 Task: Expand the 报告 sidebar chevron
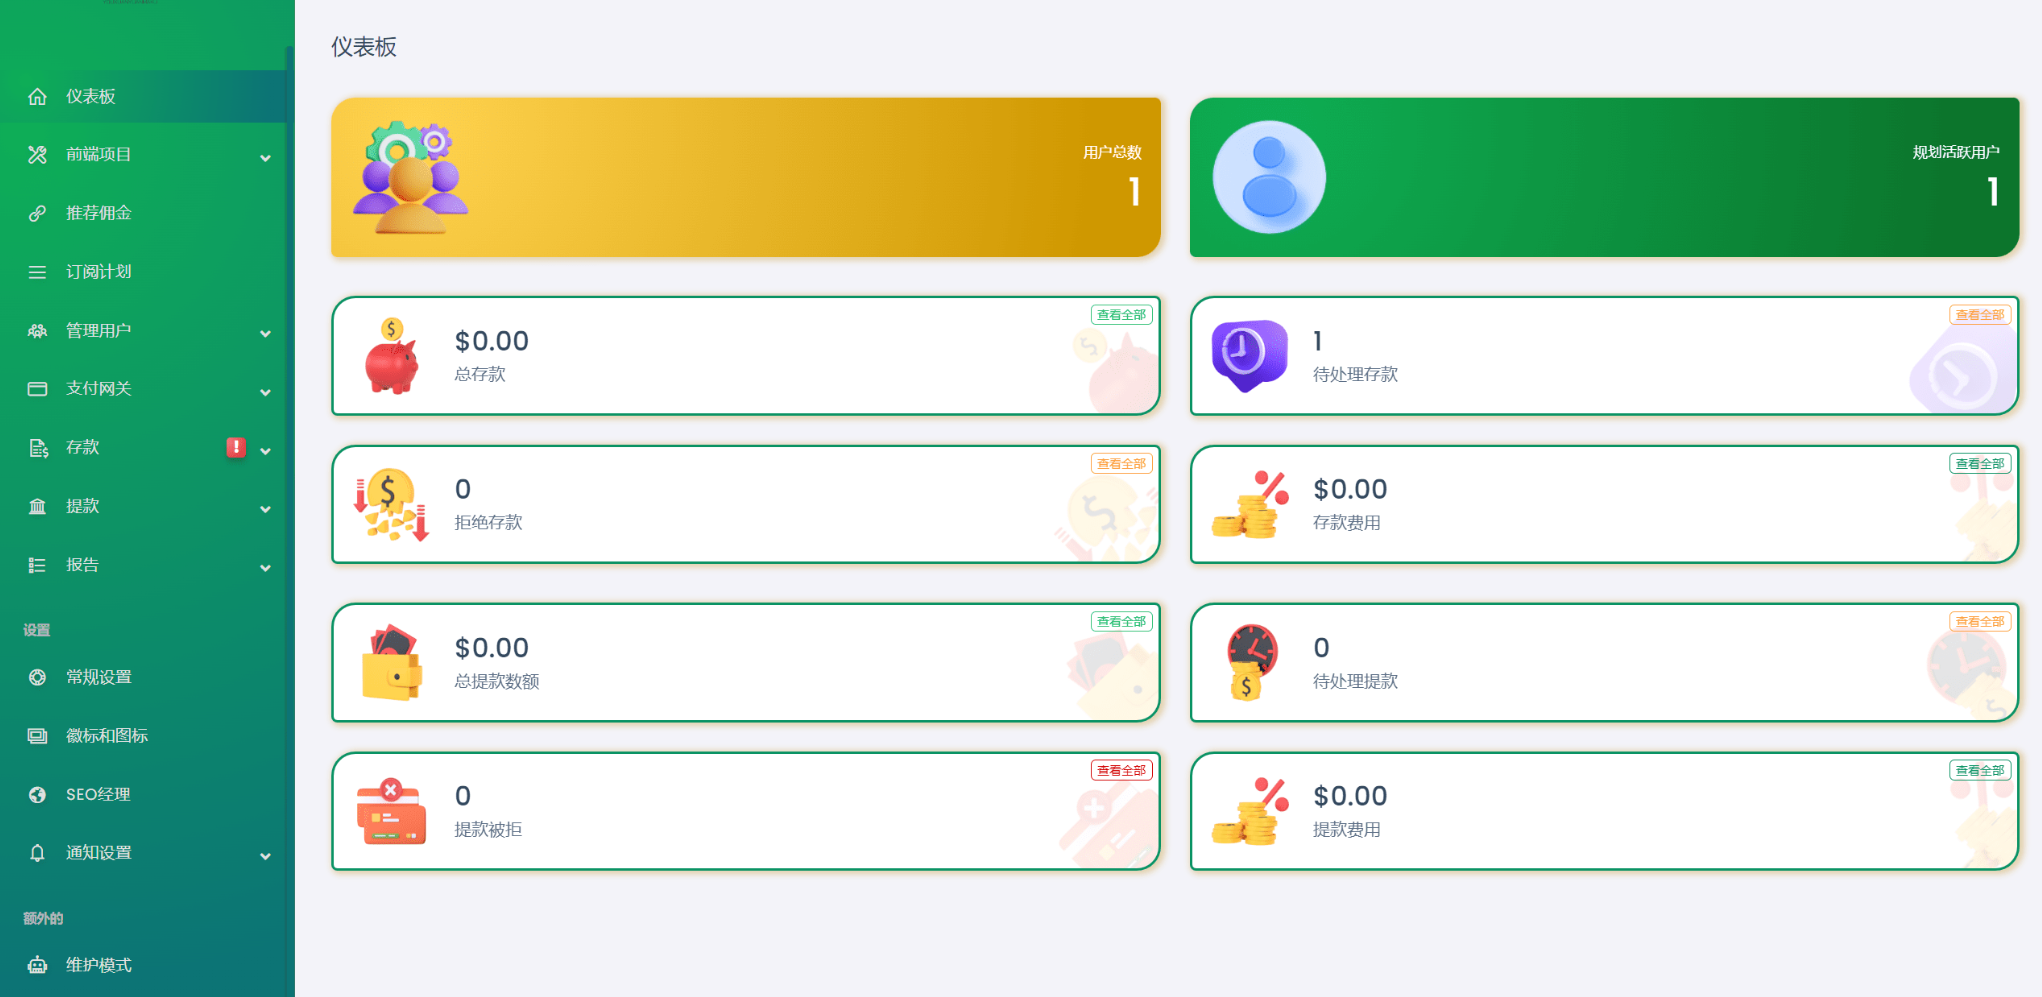(265, 568)
